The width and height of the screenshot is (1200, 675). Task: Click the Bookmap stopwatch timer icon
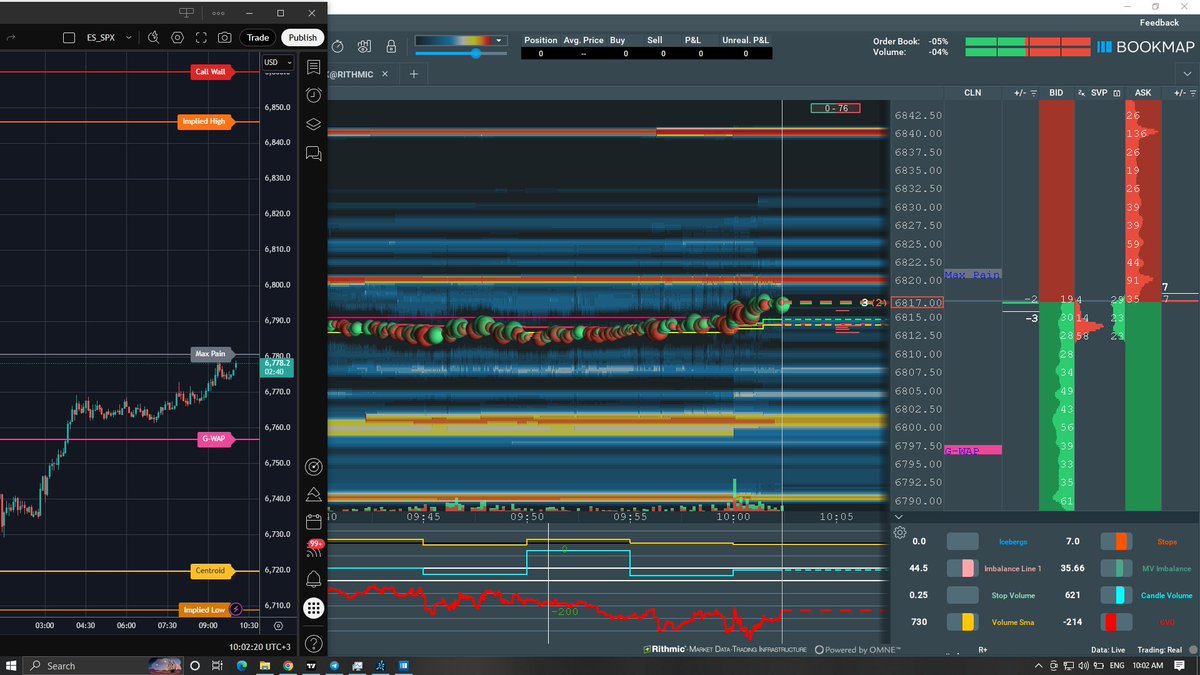pyautogui.click(x=338, y=46)
